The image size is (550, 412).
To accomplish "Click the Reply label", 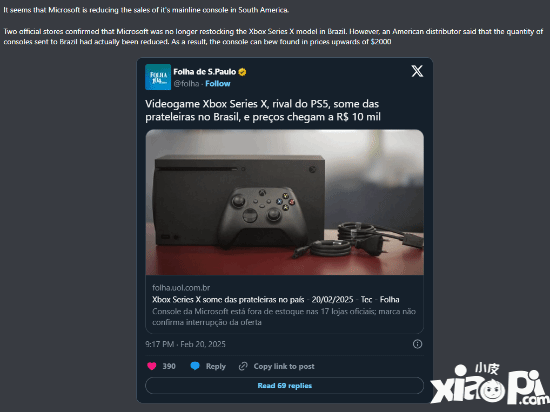I will pos(216,366).
